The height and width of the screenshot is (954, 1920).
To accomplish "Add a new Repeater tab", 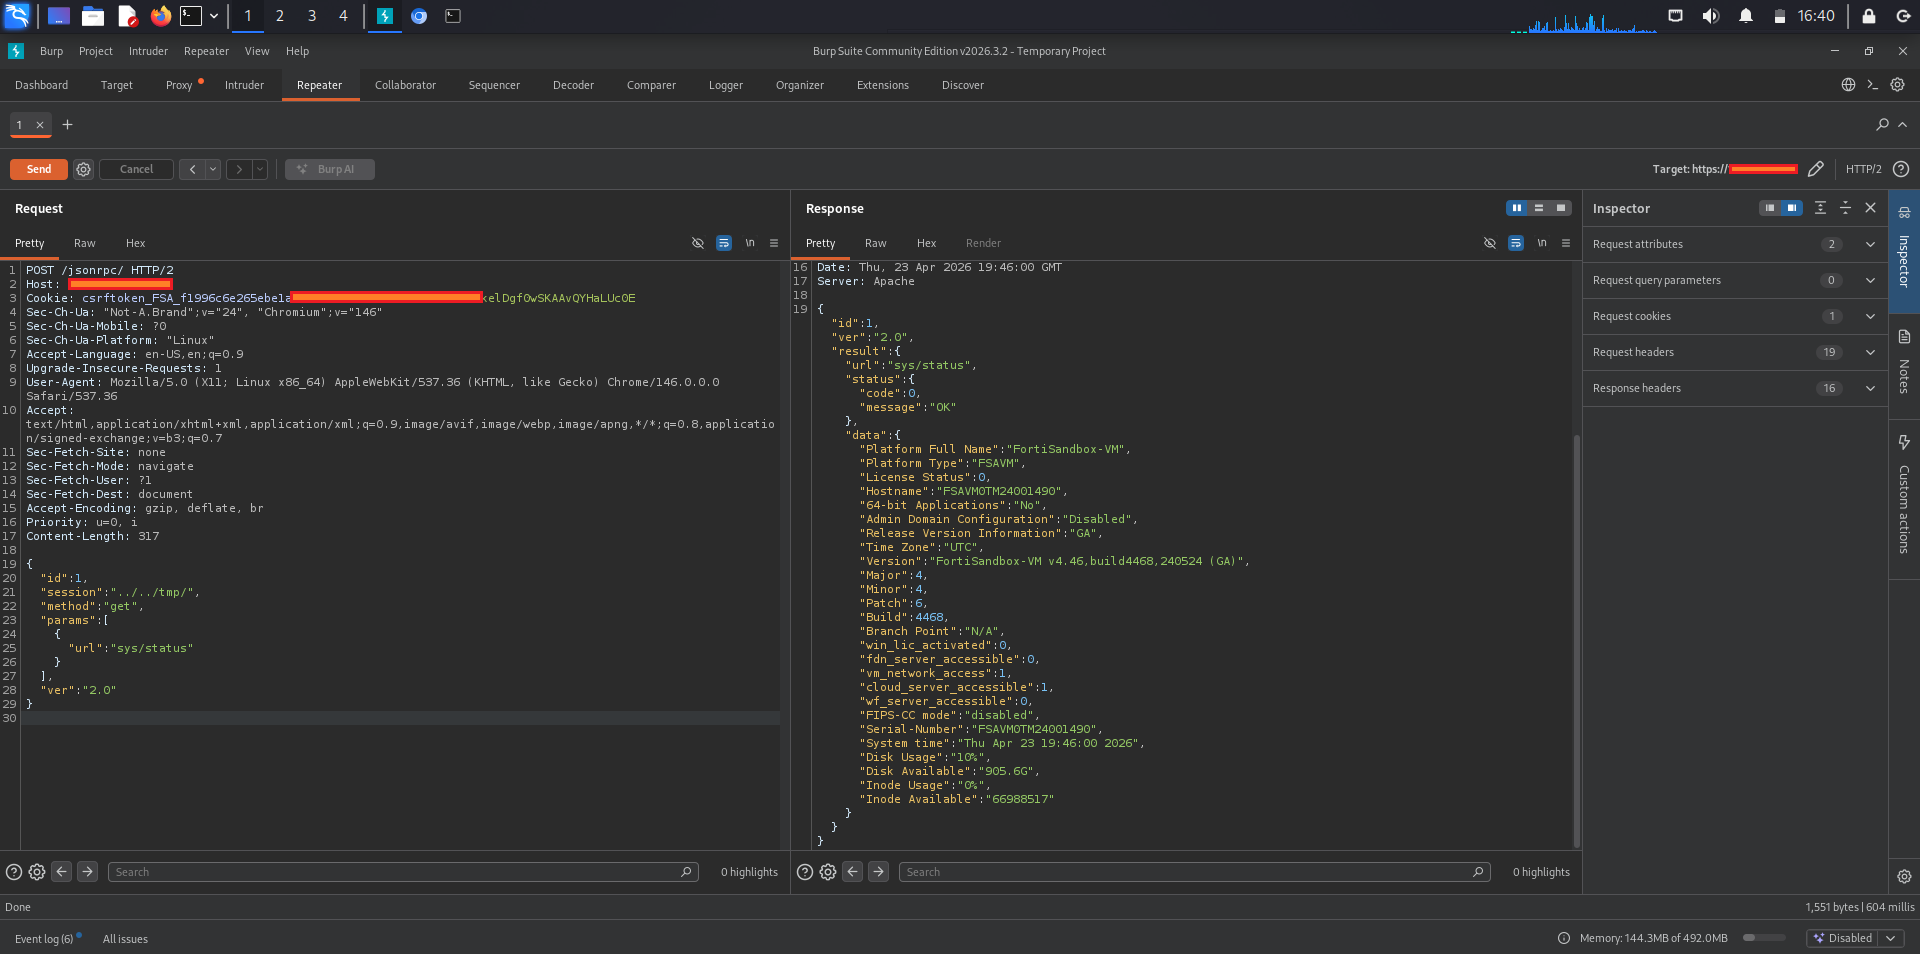I will tap(68, 125).
